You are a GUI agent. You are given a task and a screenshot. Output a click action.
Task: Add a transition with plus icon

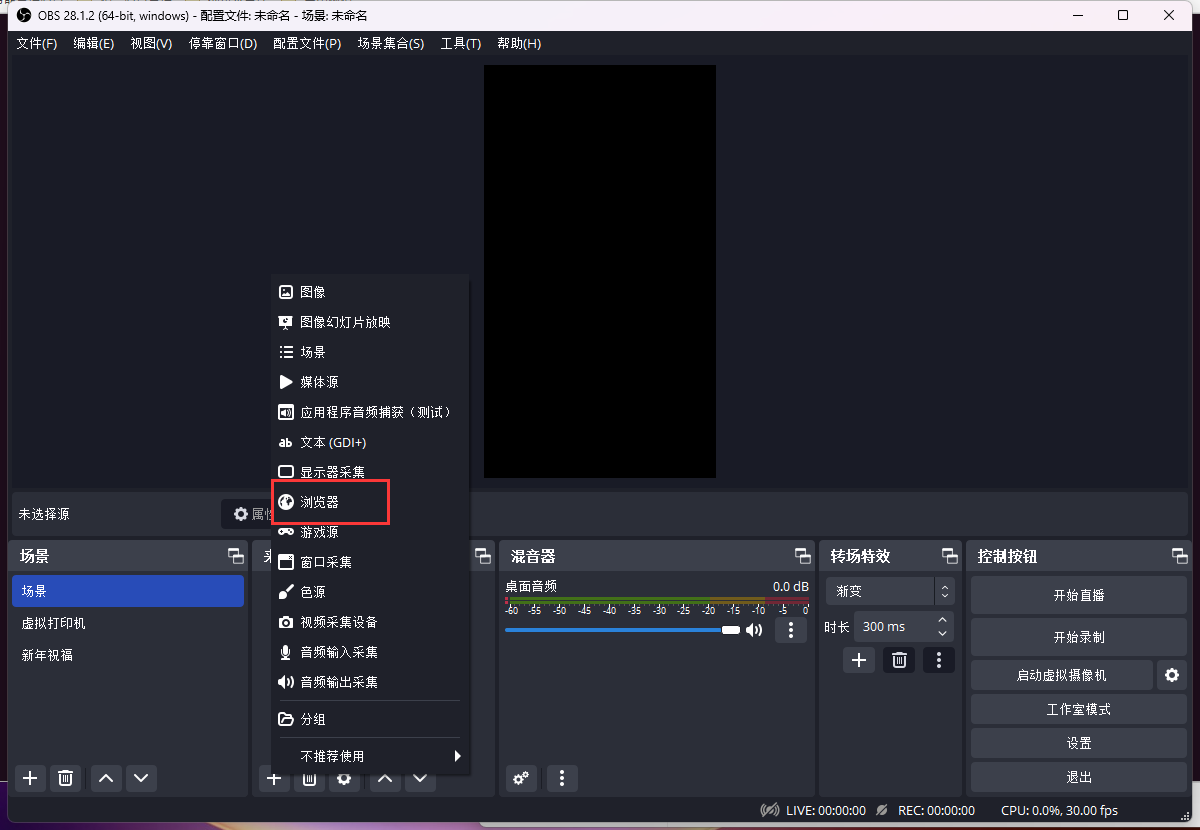(x=858, y=660)
